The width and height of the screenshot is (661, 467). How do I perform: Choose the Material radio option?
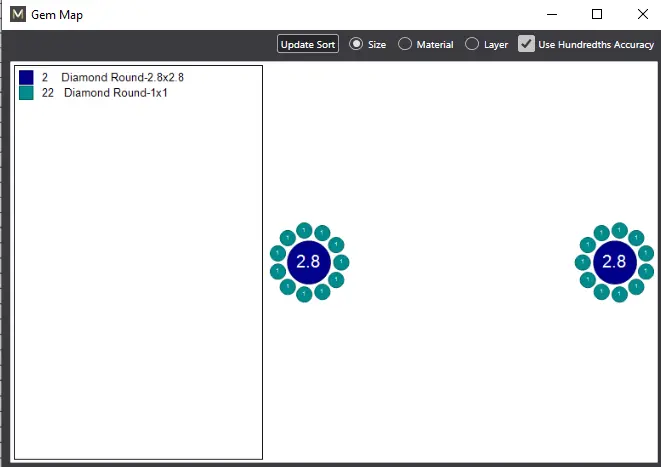click(405, 45)
